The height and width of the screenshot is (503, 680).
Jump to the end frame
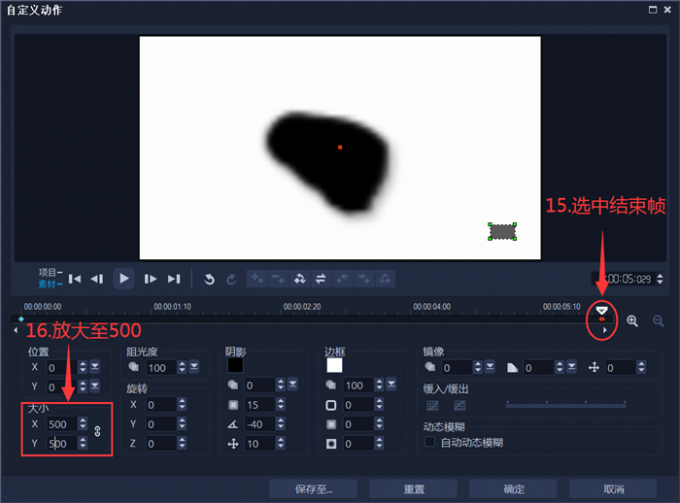(174, 279)
